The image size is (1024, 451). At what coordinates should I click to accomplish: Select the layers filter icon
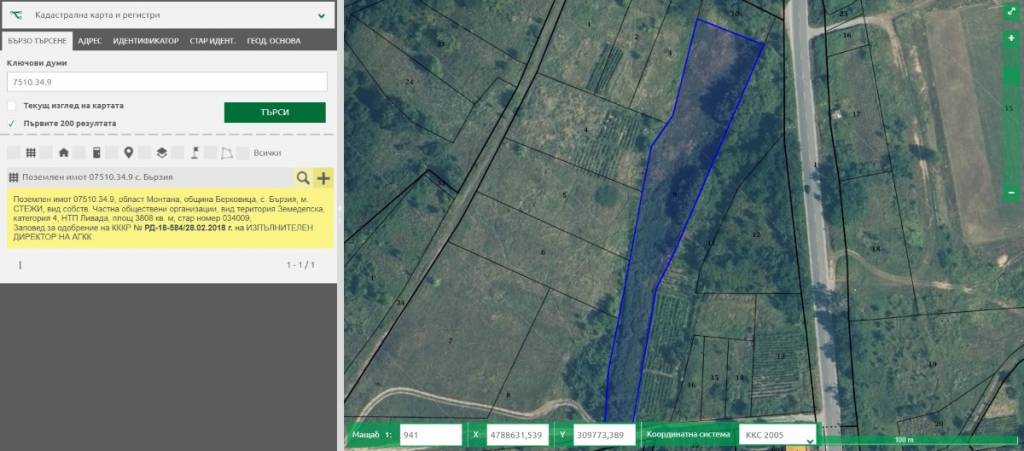[161, 153]
